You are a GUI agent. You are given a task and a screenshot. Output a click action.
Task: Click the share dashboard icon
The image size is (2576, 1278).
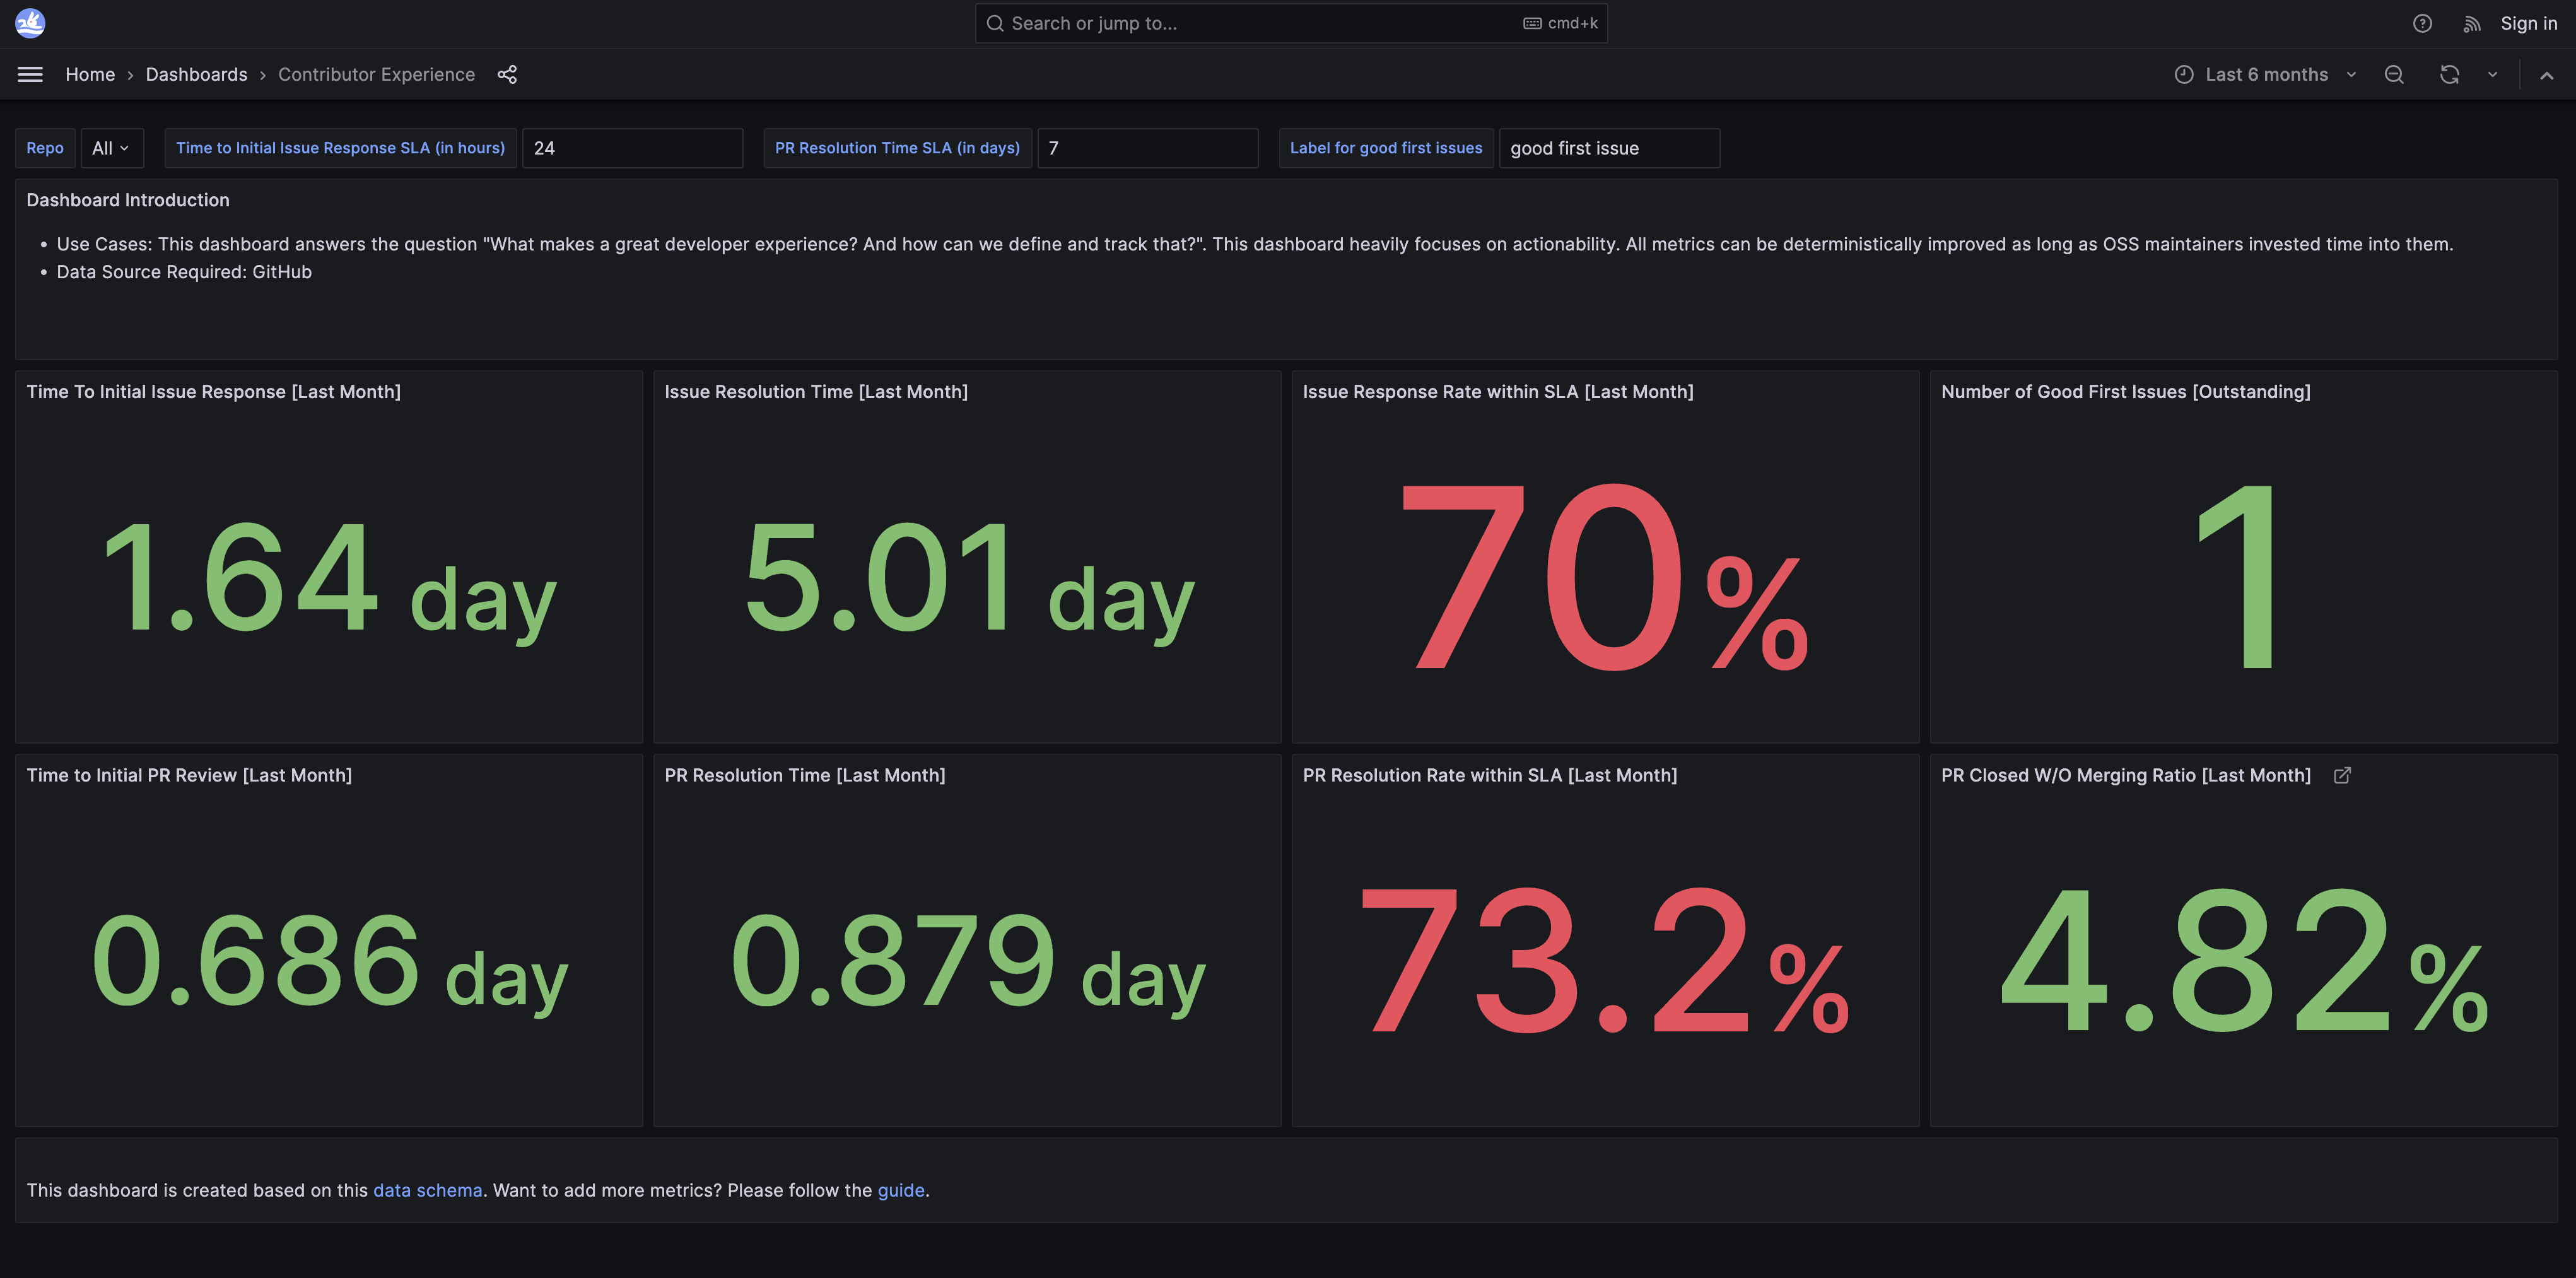[507, 75]
